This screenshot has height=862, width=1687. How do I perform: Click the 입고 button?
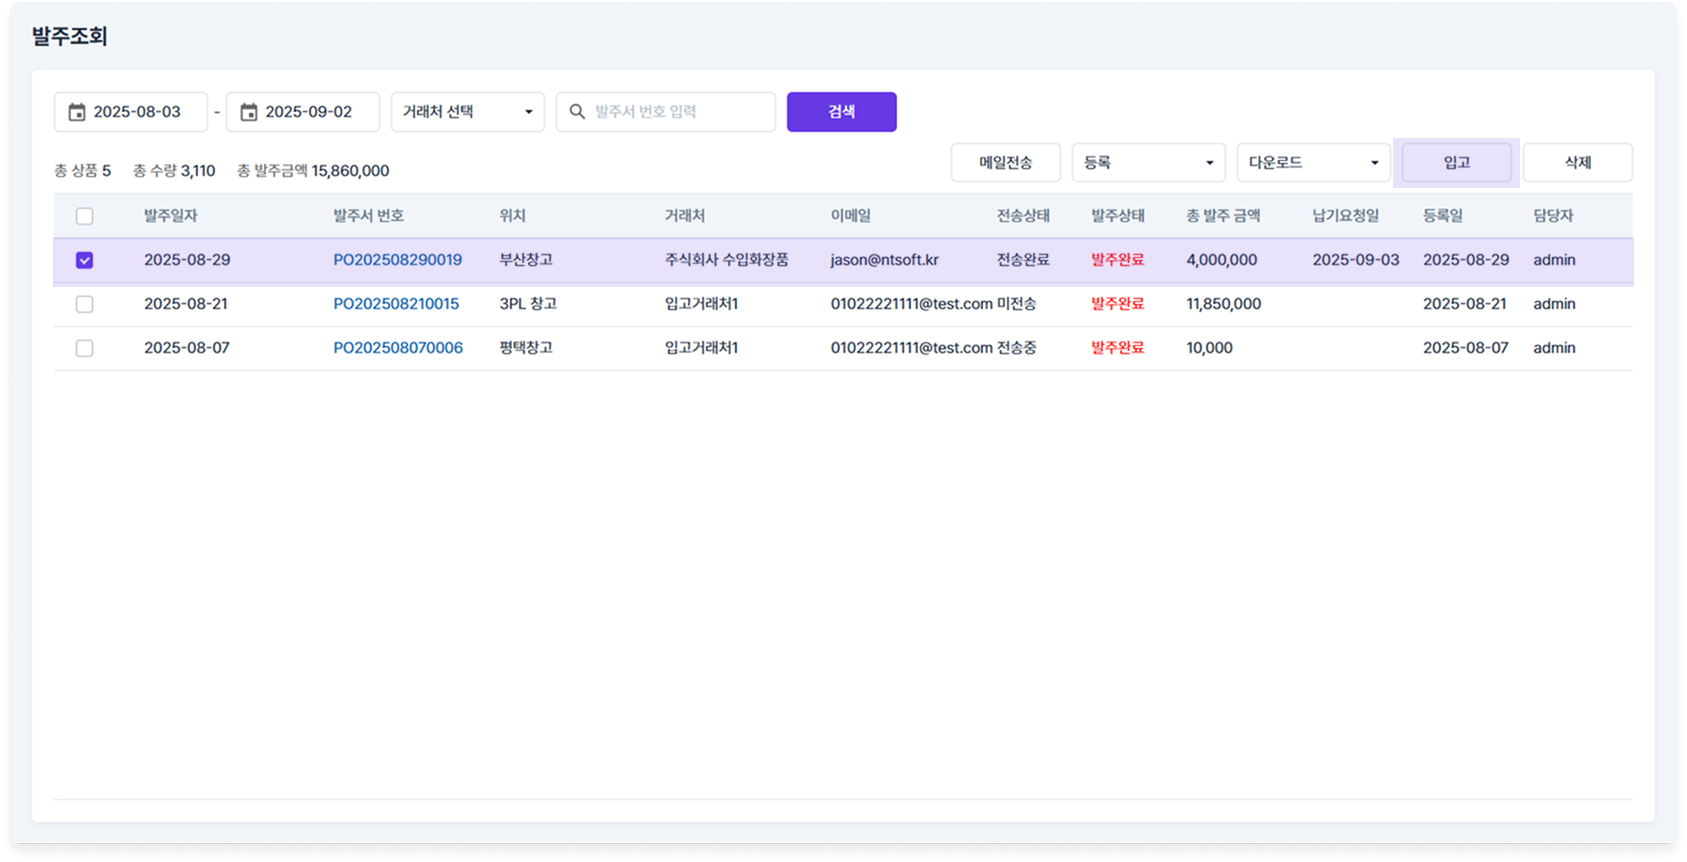click(x=1456, y=163)
